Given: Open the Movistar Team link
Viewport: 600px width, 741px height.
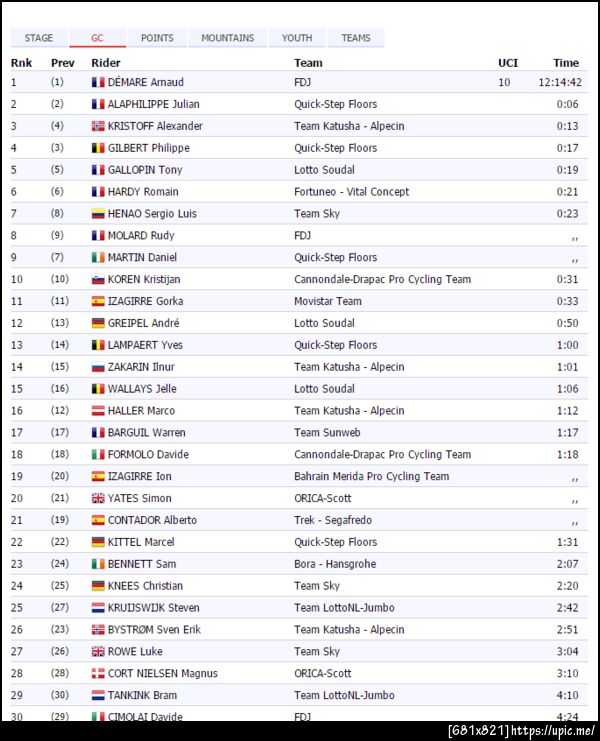Looking at the screenshot, I should coord(328,301).
